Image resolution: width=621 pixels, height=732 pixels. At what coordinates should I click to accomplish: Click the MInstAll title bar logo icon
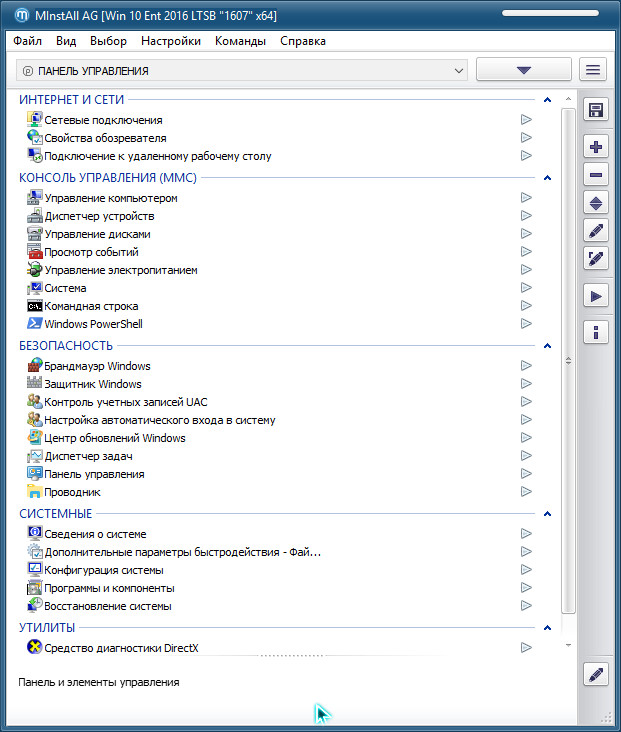[x=21, y=15]
